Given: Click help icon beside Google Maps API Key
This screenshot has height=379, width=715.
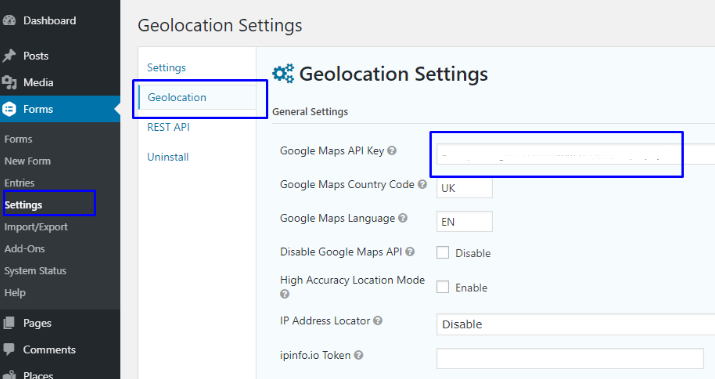Looking at the screenshot, I should coord(392,151).
